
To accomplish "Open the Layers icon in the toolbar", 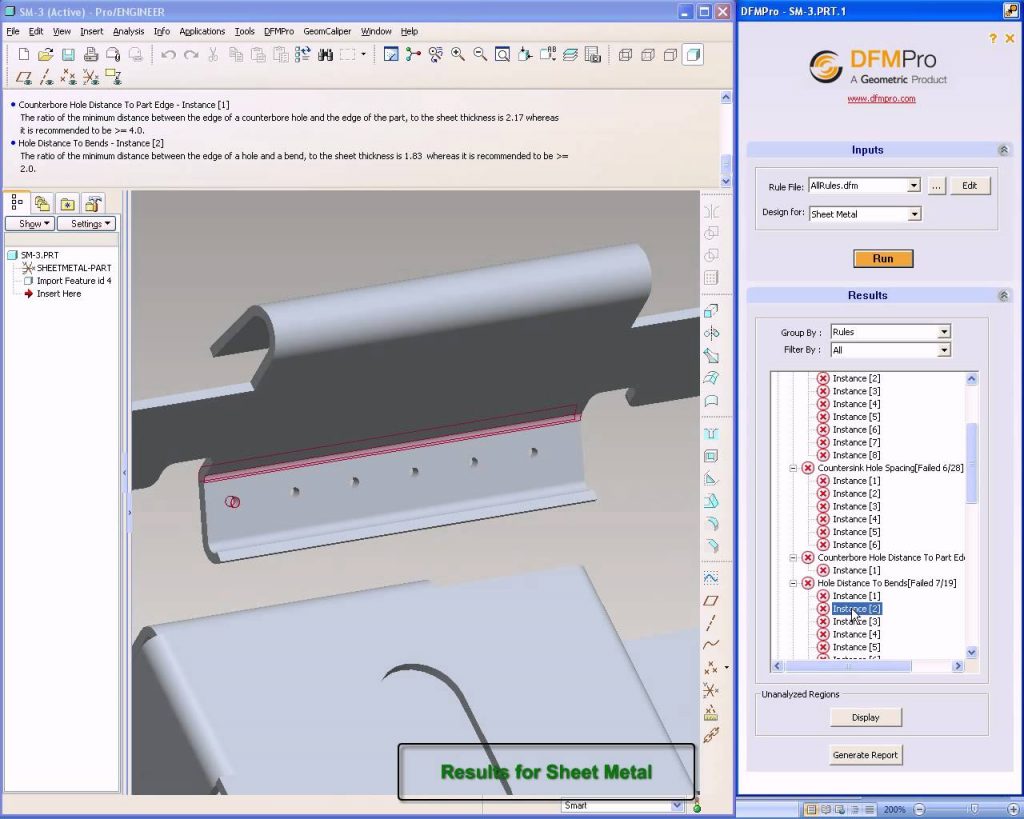I will (570, 55).
